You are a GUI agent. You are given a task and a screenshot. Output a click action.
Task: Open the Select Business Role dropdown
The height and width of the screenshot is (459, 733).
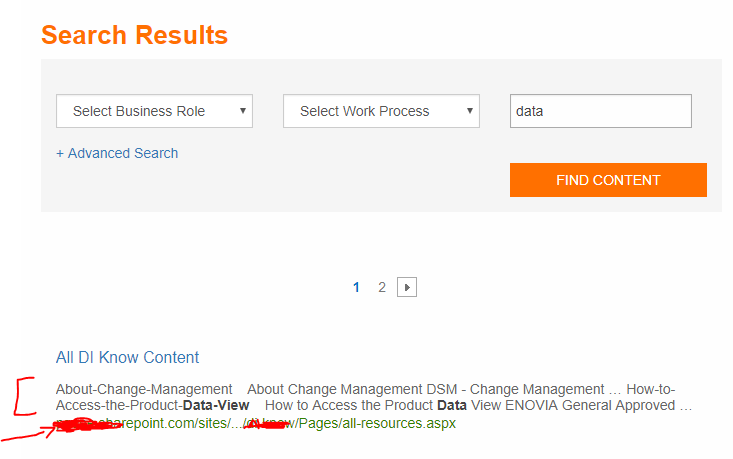tap(154, 111)
